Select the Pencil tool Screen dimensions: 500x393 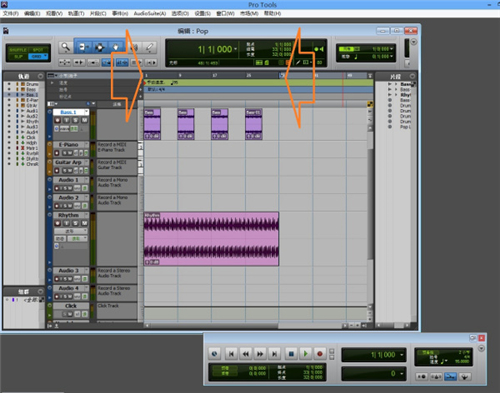click(x=150, y=47)
